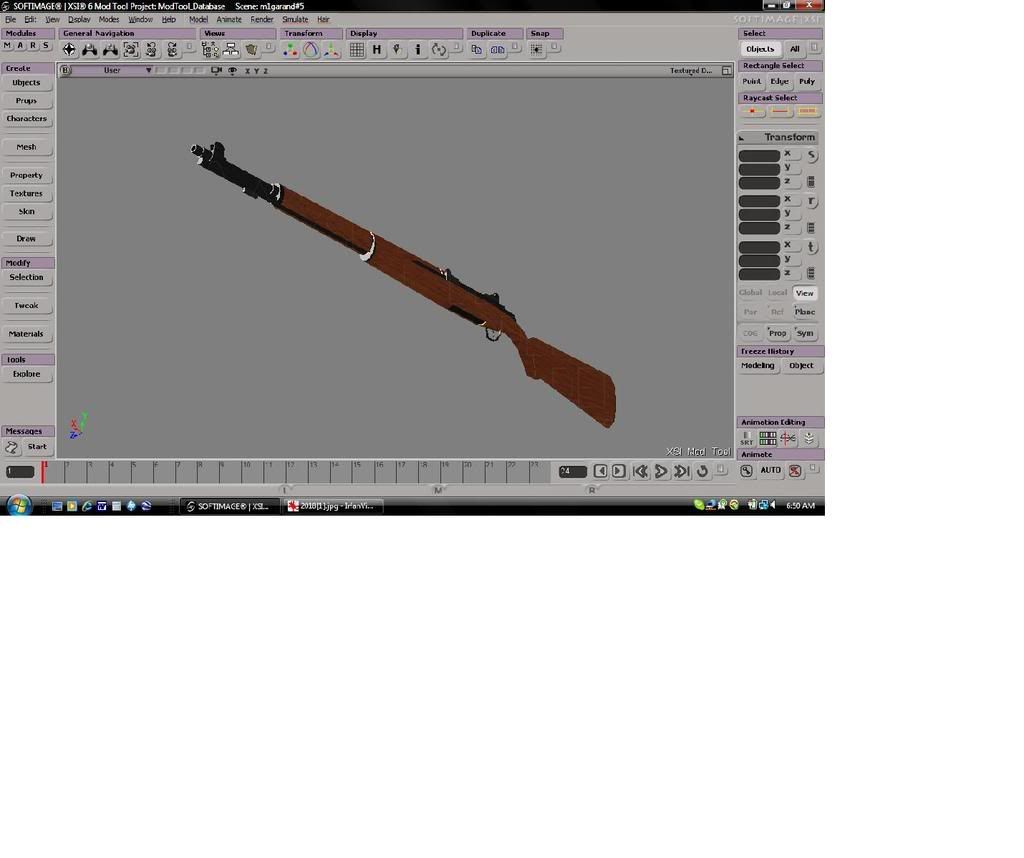Toggle Local transform mode
Image resolution: width=1024 pixels, height=858 pixels.
click(777, 293)
